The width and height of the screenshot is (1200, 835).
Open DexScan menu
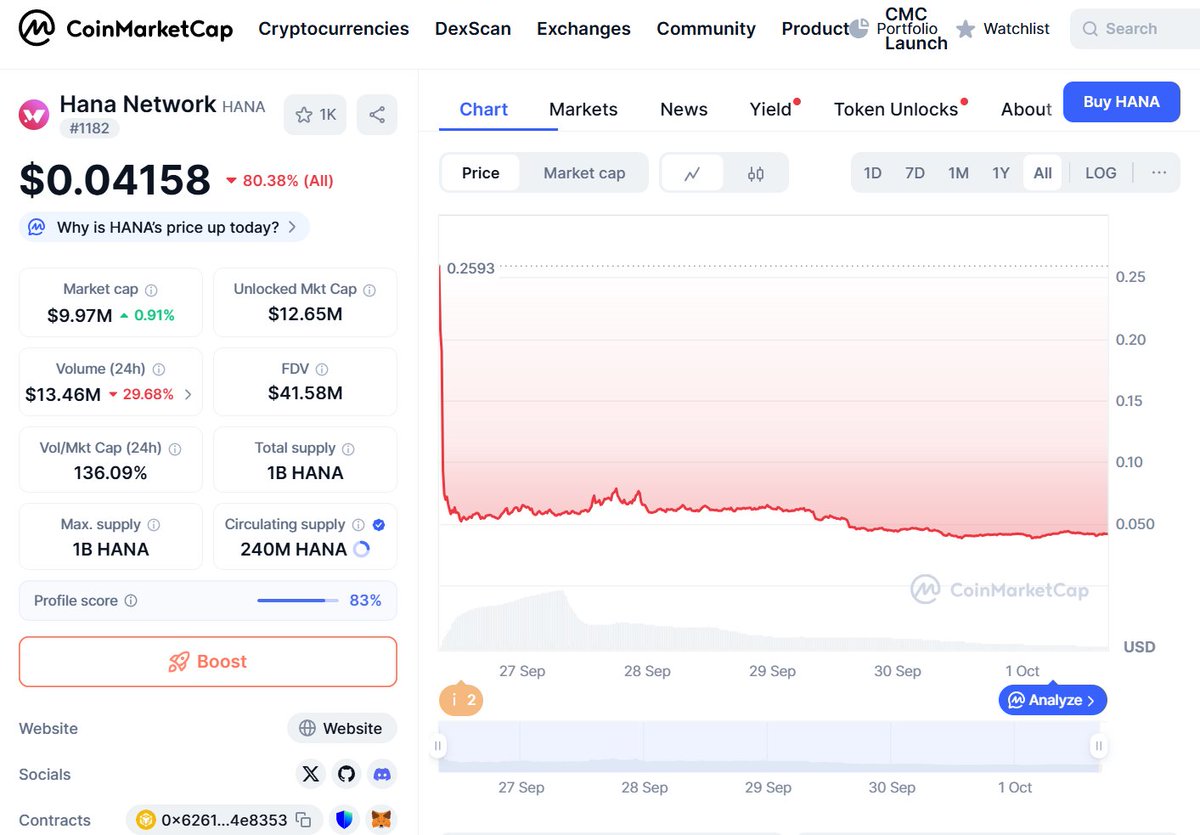pyautogui.click(x=473, y=29)
